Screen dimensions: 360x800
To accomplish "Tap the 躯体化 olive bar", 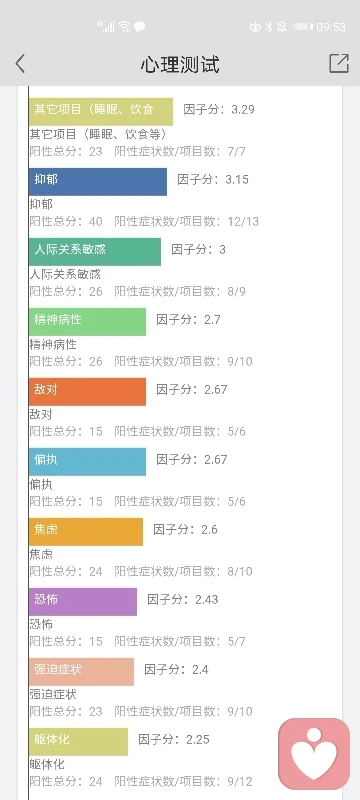I will click(79, 742).
